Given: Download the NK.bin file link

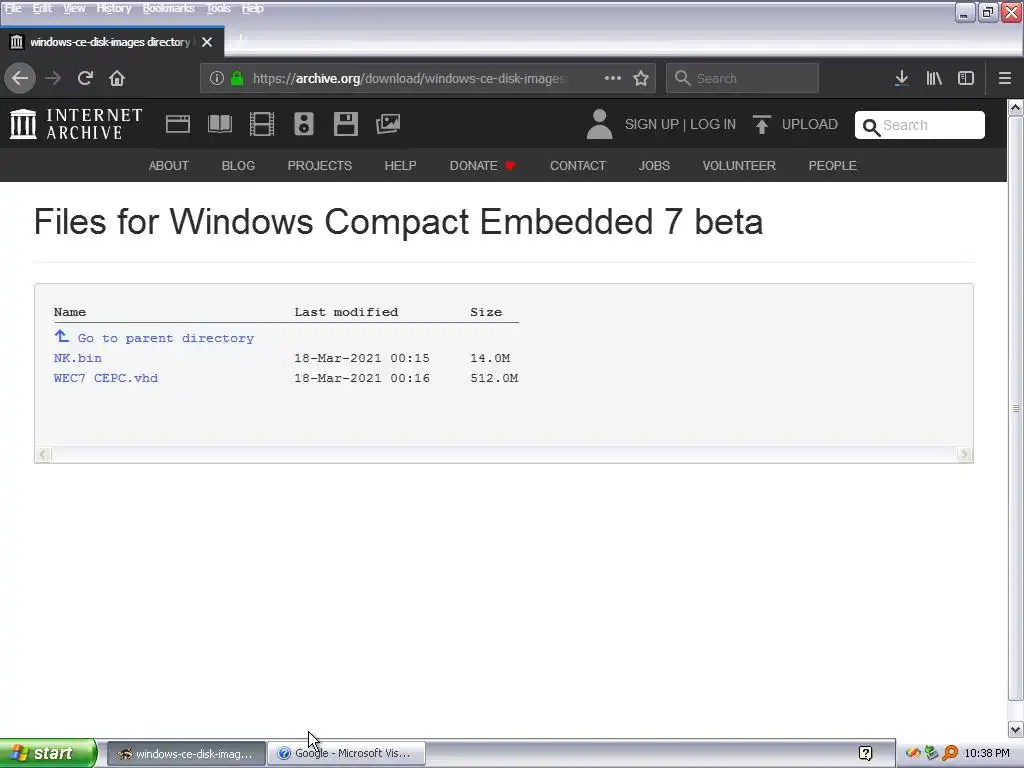Looking at the screenshot, I should (78, 358).
